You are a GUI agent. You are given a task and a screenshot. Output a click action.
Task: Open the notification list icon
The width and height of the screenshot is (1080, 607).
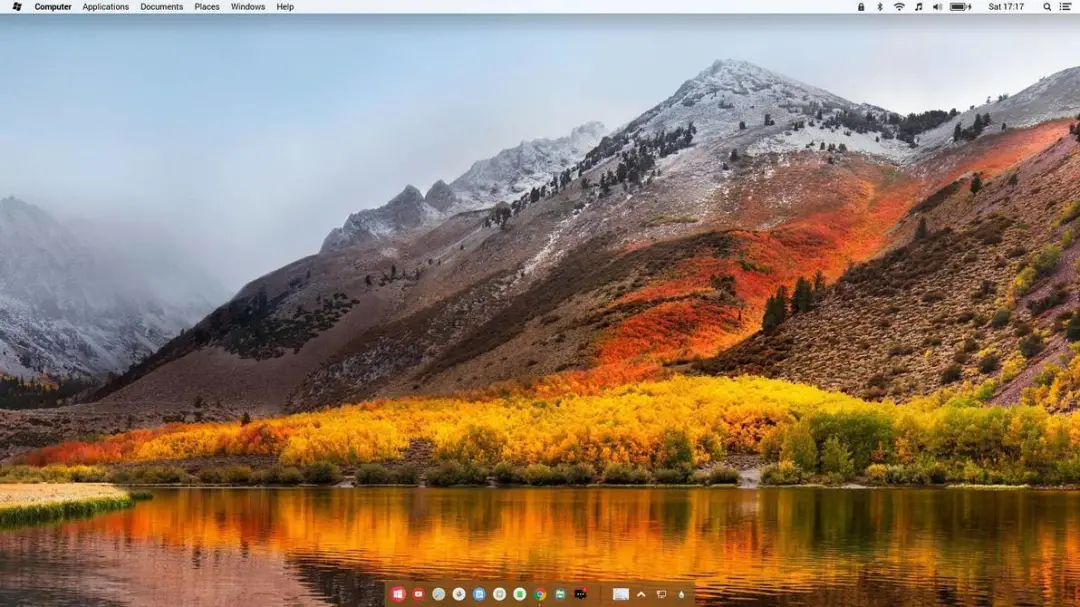tap(1066, 7)
